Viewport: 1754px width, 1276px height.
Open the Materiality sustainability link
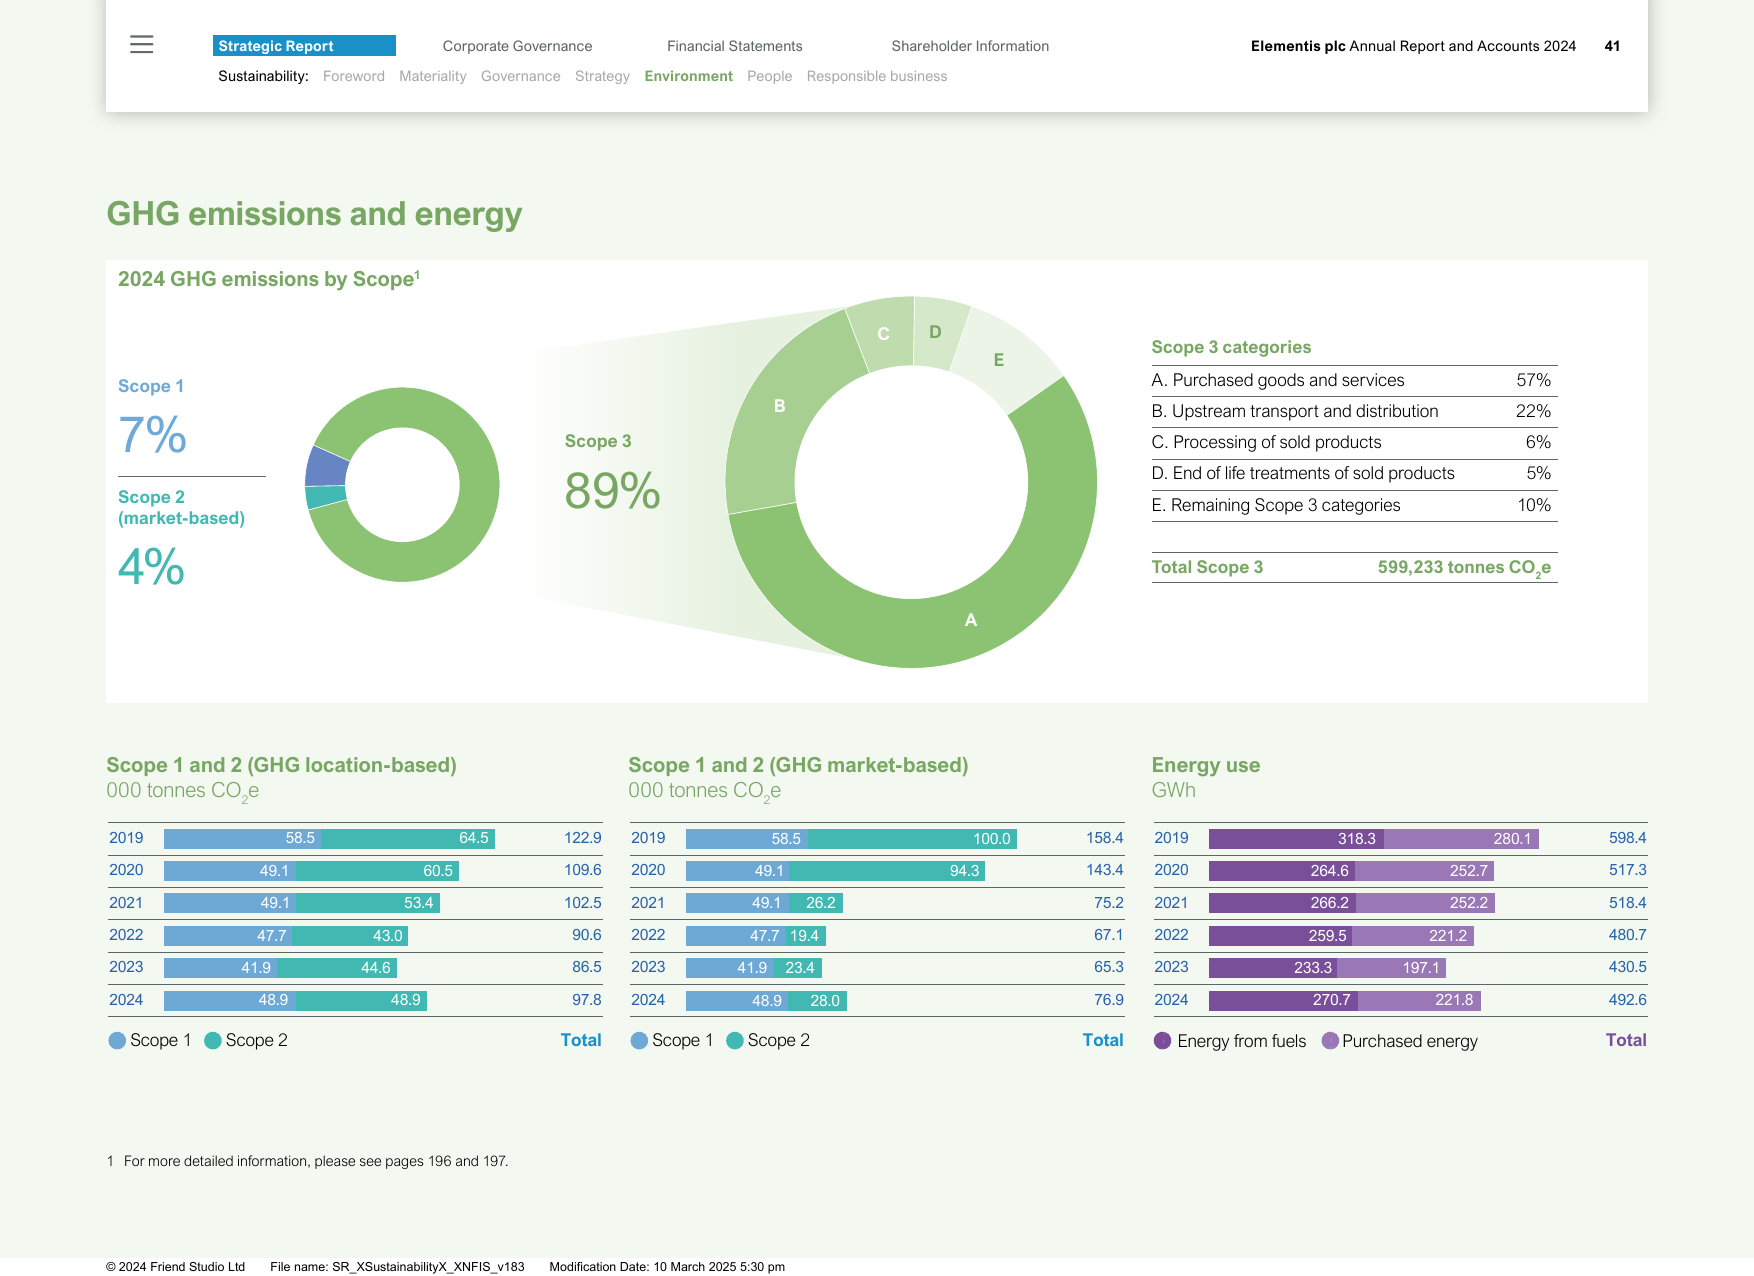pyautogui.click(x=433, y=76)
